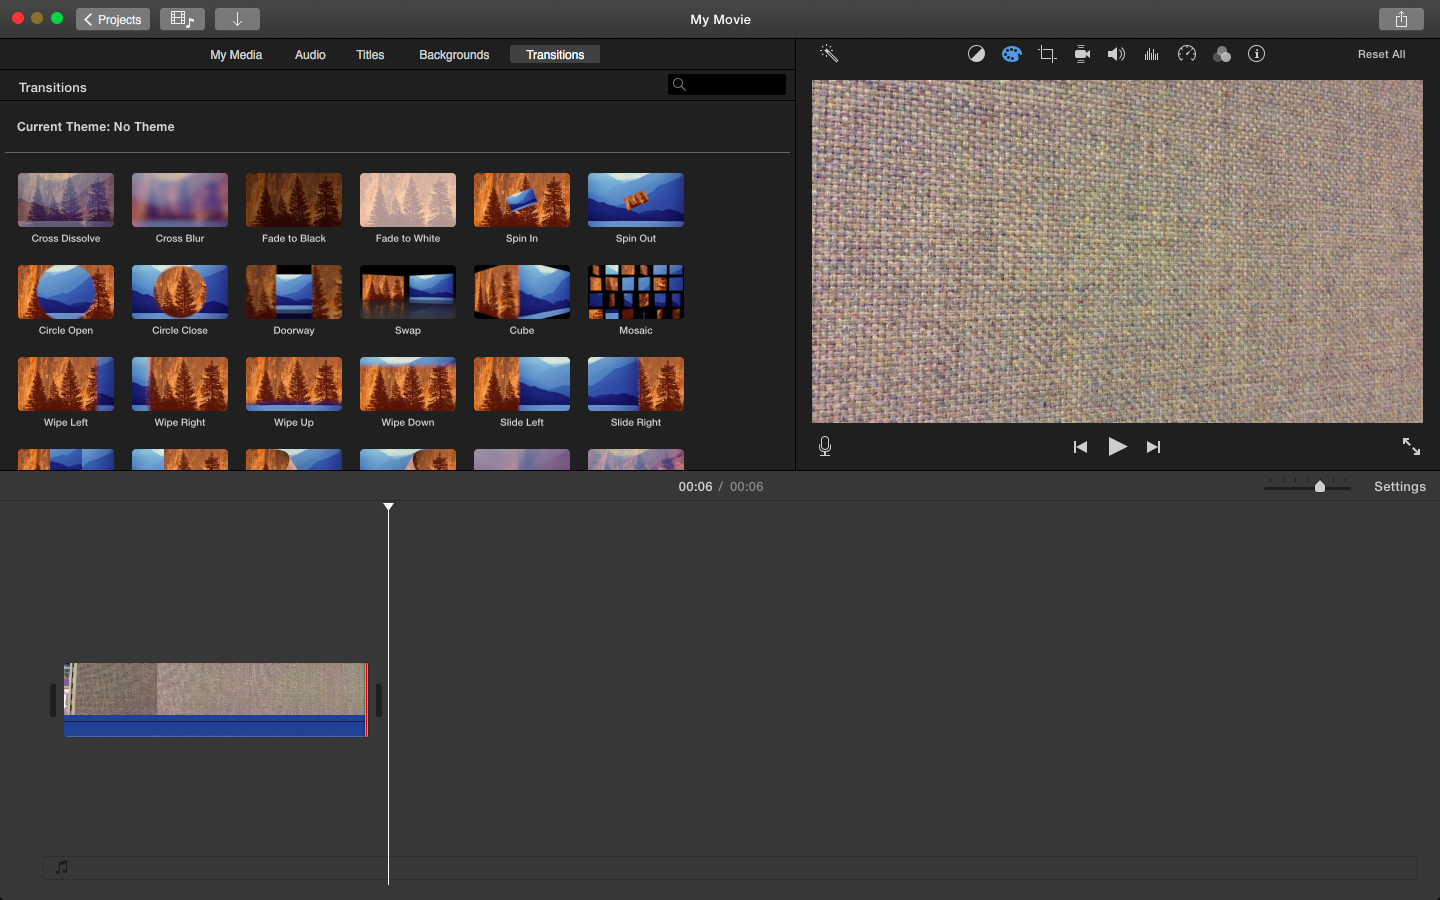Click Reset All adjustments
This screenshot has height=900, width=1440.
(1381, 55)
